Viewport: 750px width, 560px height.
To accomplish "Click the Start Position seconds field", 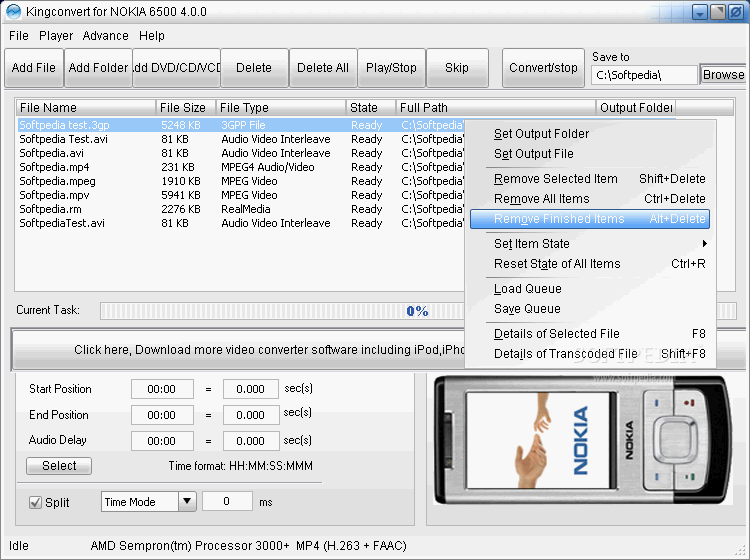I will pyautogui.click(x=251, y=389).
